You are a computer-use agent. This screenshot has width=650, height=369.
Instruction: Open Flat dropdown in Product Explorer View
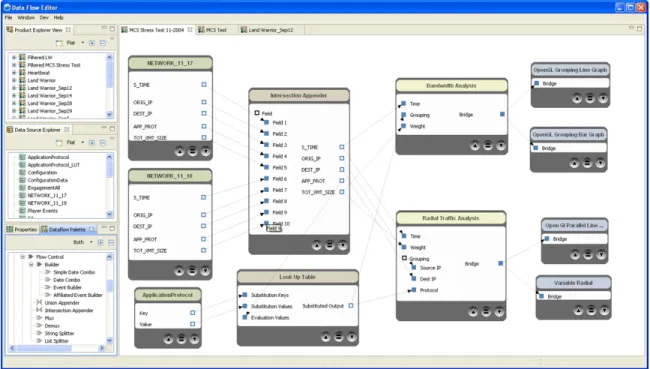pos(82,43)
